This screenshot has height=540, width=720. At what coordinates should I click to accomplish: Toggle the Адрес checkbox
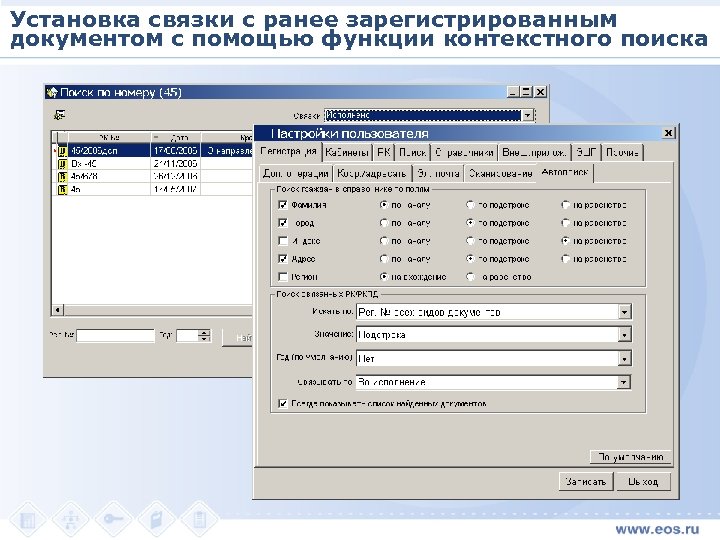tap(283, 259)
